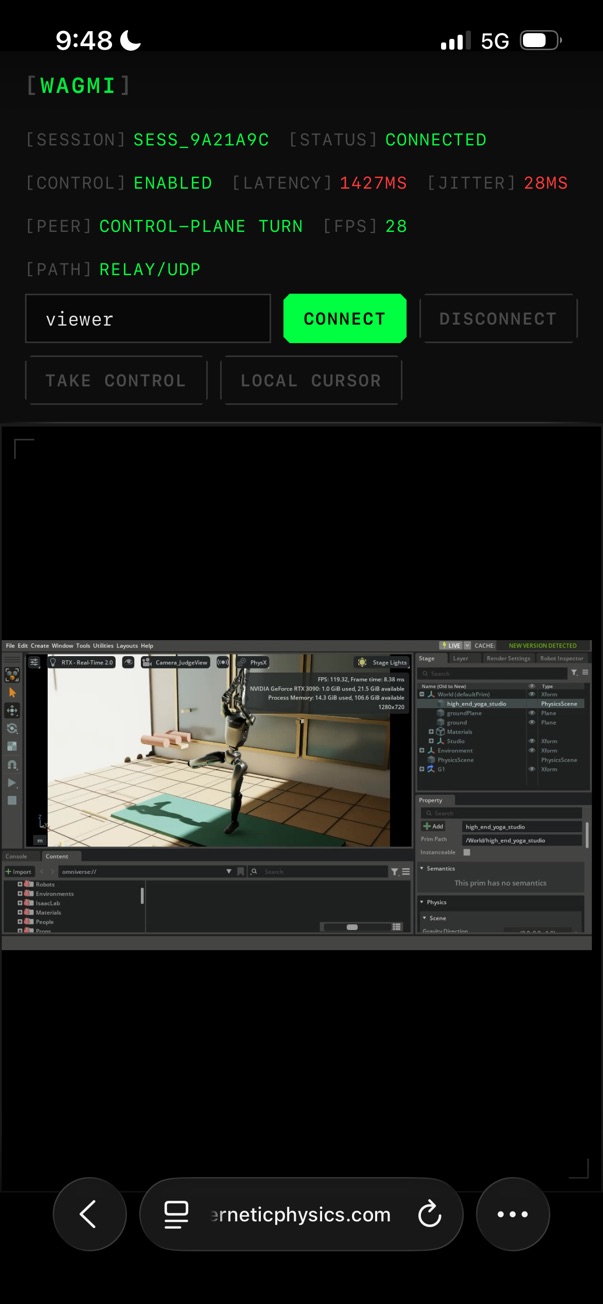Screen dimensions: 603x1304
Task: Open the RTX - Real-Time 2.0 renderer dropdown
Action: coord(82,662)
